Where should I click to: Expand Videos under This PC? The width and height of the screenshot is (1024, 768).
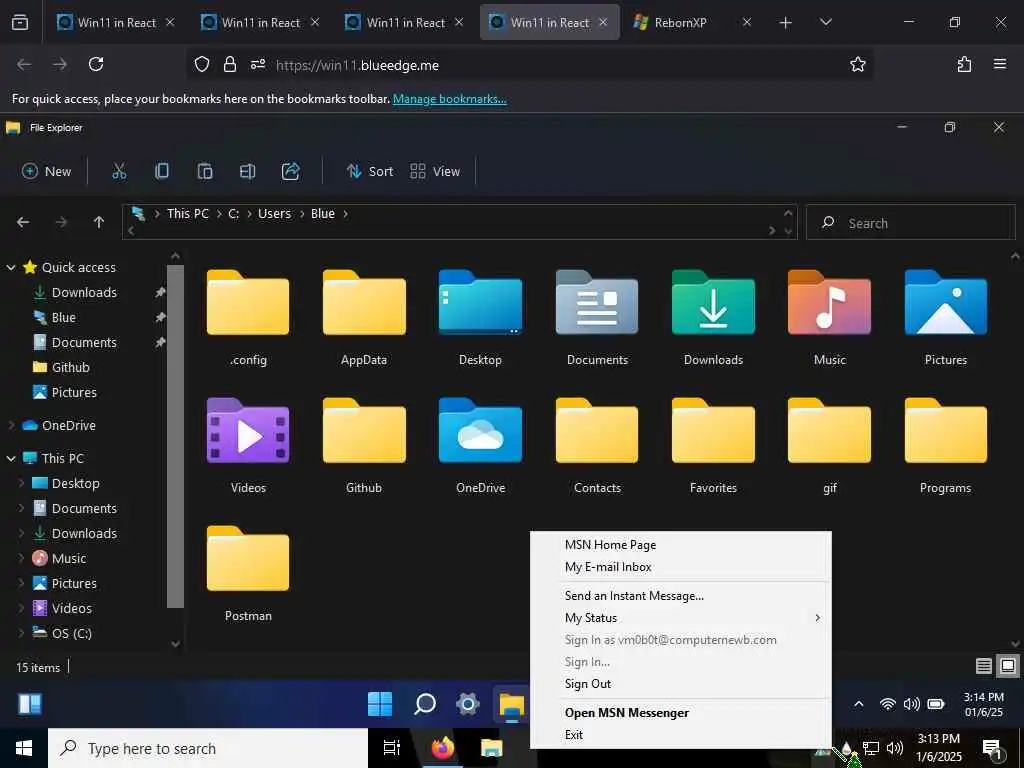click(21, 608)
